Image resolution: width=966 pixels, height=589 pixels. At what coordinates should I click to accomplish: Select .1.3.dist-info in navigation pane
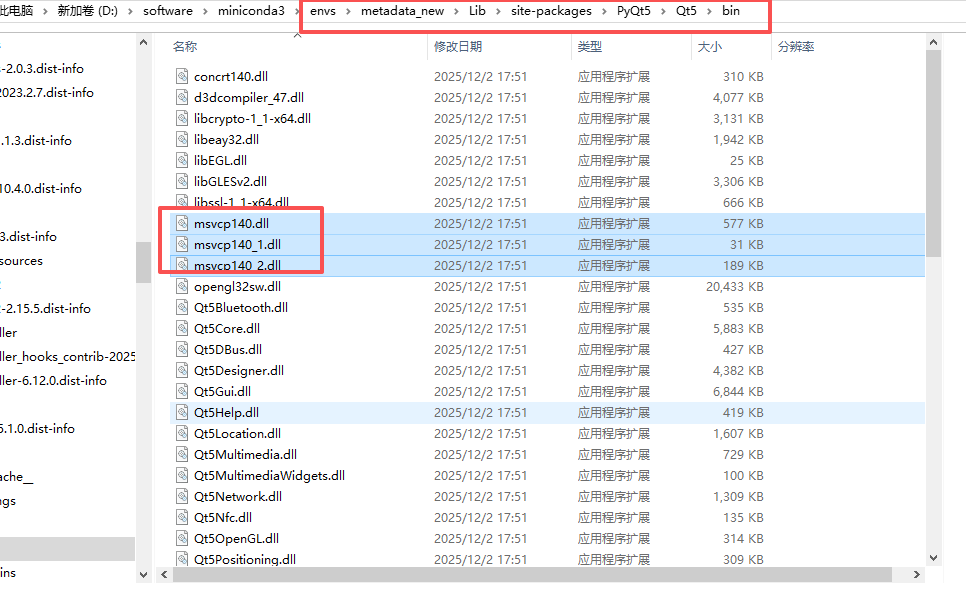point(36,140)
